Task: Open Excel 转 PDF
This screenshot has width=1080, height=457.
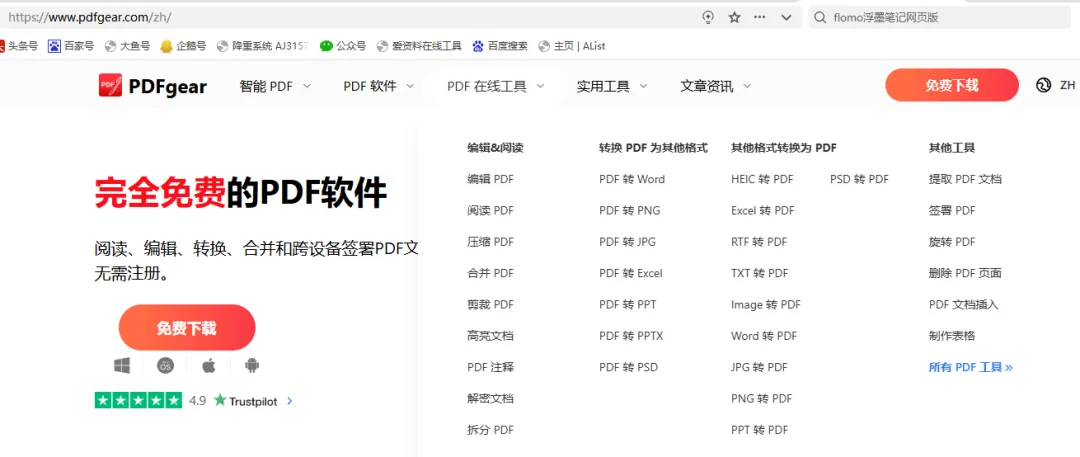Action: point(762,210)
